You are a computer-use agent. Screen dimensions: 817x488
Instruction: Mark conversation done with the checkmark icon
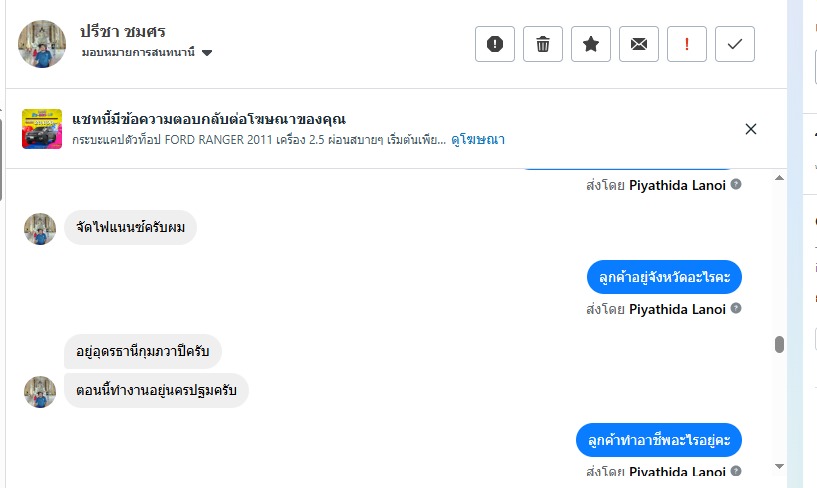[735, 44]
